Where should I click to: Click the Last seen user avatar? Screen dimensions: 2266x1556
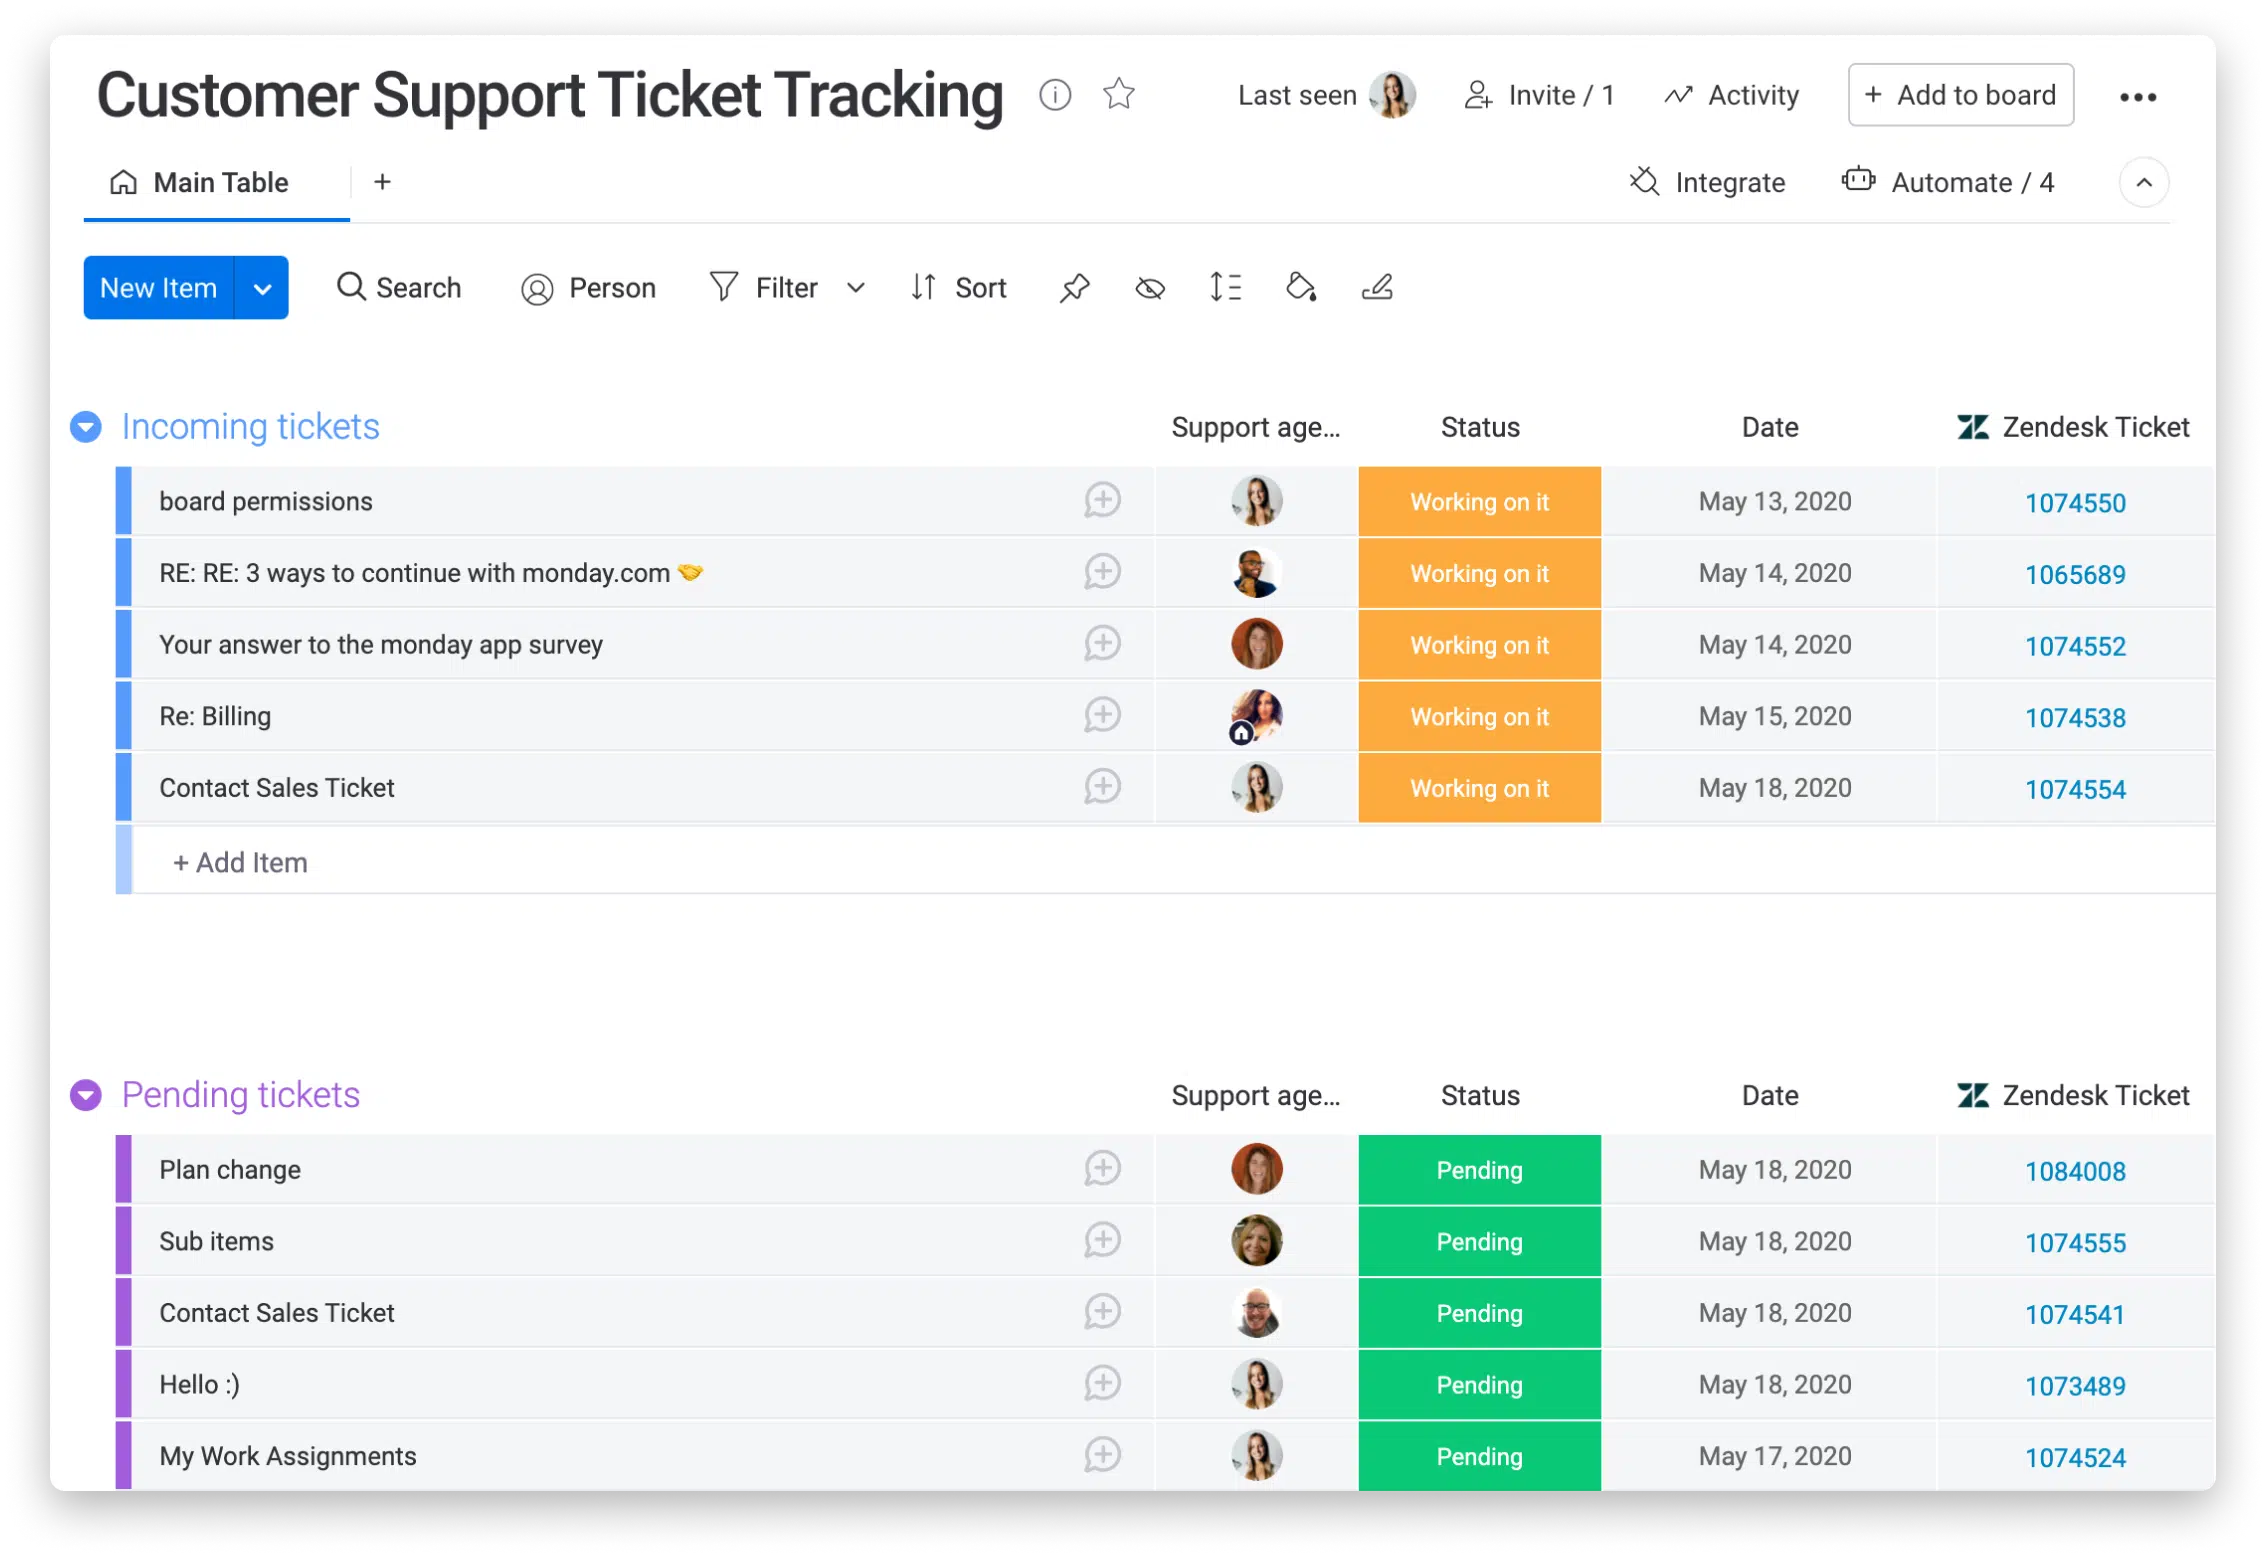(x=1391, y=95)
